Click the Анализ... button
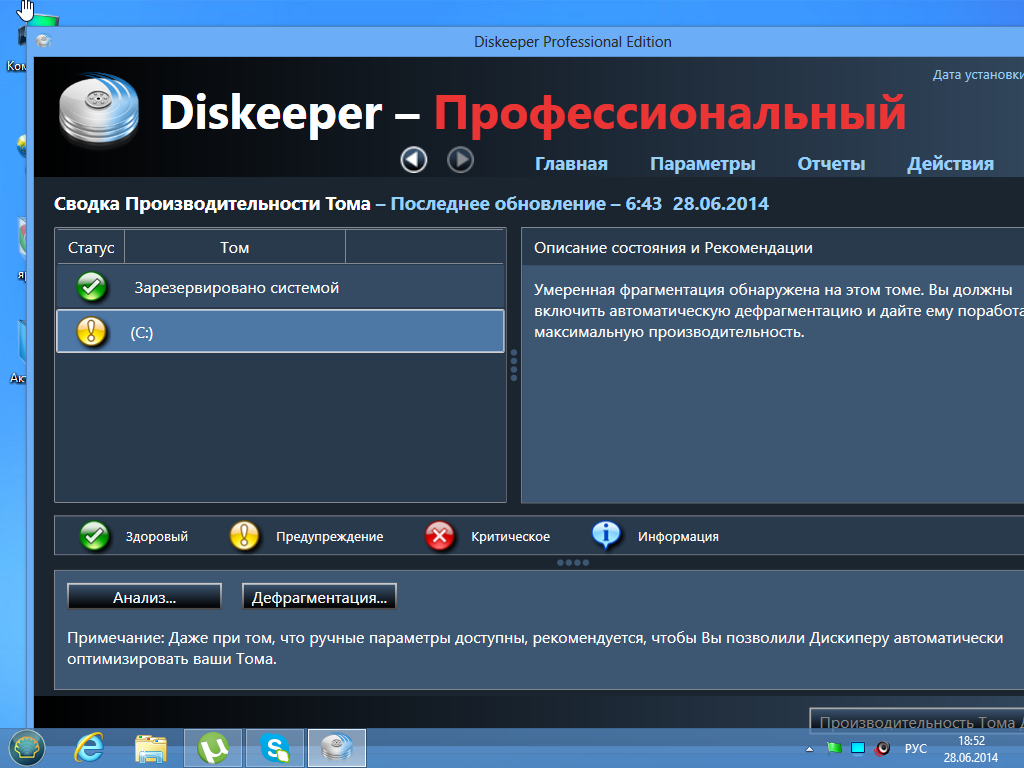This screenshot has height=768, width=1024. click(144, 597)
